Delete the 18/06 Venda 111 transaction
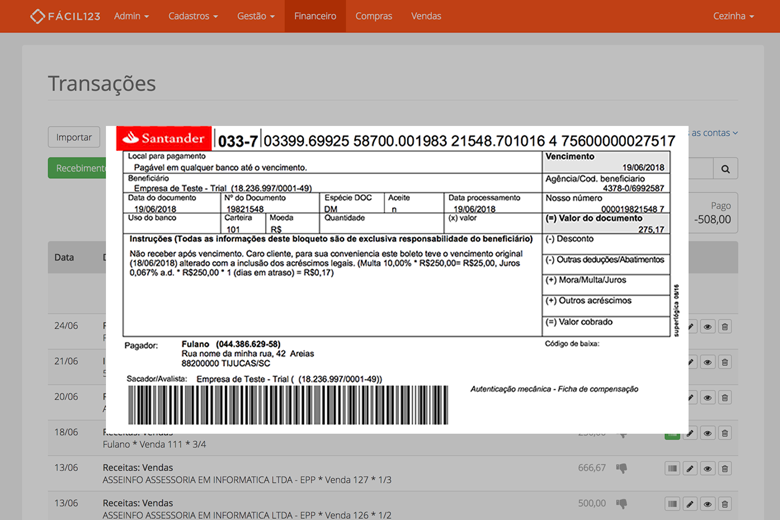 coord(725,433)
